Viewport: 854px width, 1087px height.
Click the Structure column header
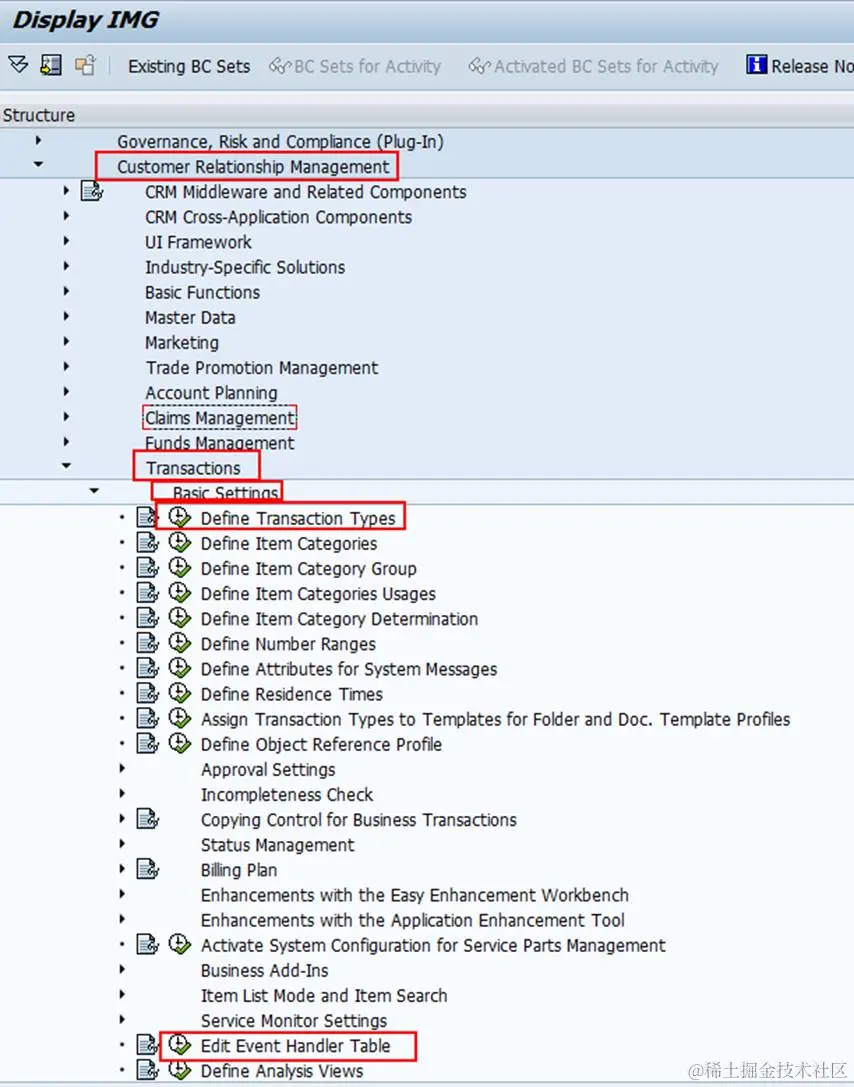(39, 115)
